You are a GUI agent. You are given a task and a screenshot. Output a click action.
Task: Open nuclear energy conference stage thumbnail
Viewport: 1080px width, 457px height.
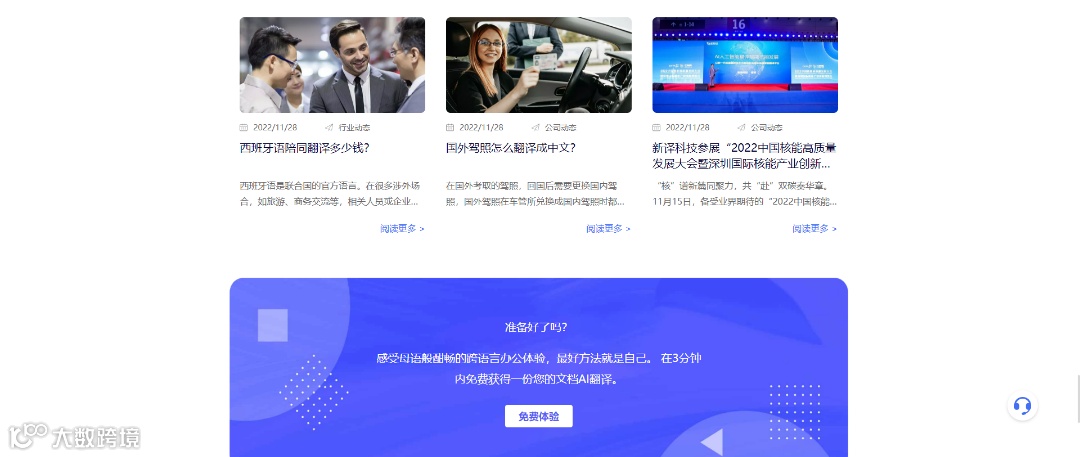point(745,65)
